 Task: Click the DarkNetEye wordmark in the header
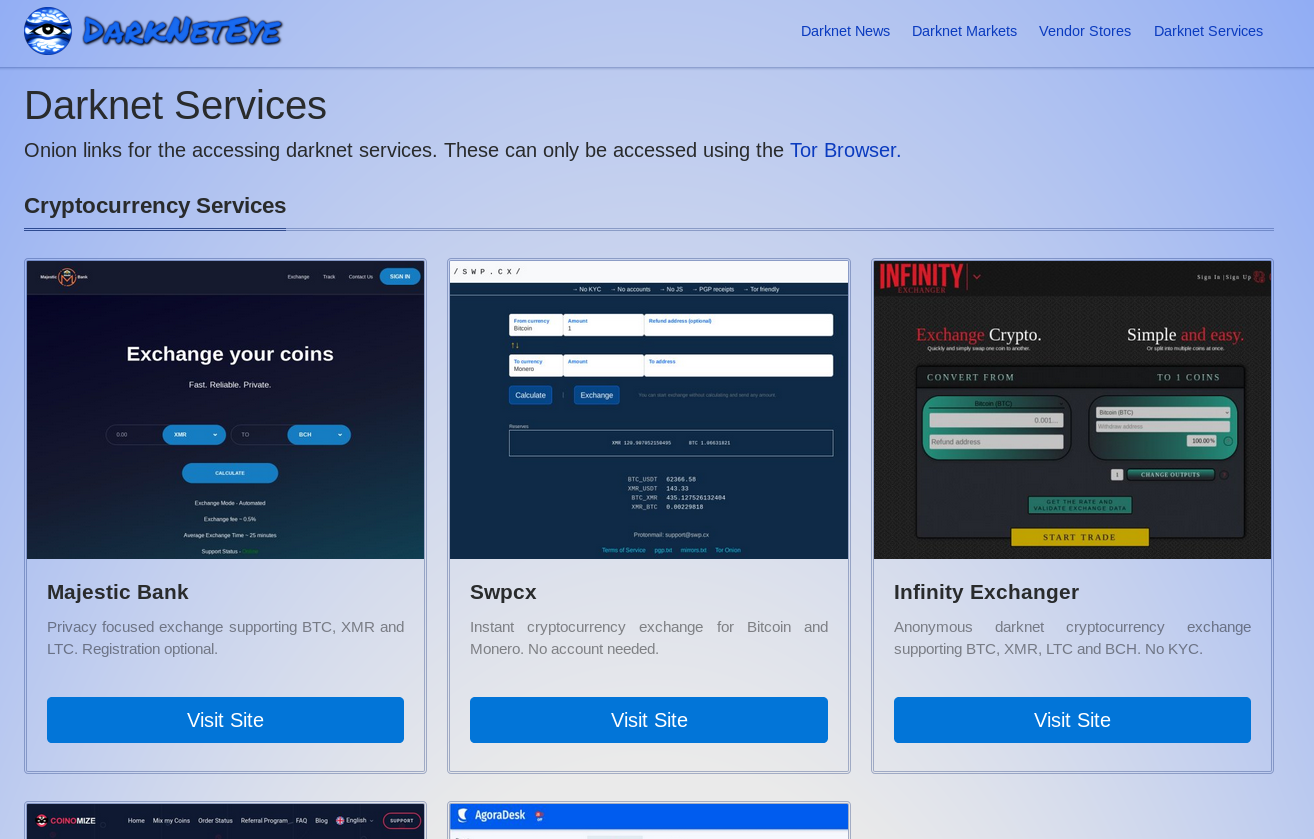click(x=182, y=31)
